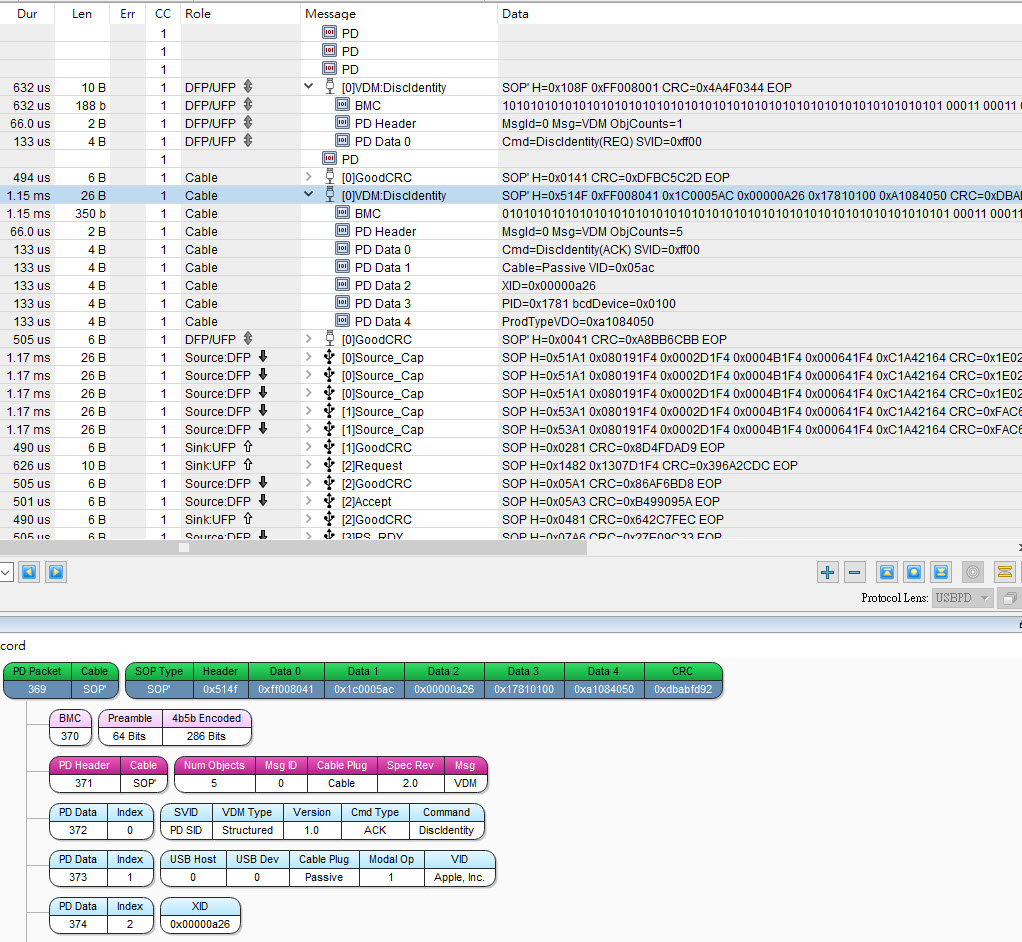Click the up arrow in the [2]Request role cell
The image size is (1022, 942).
(248, 465)
